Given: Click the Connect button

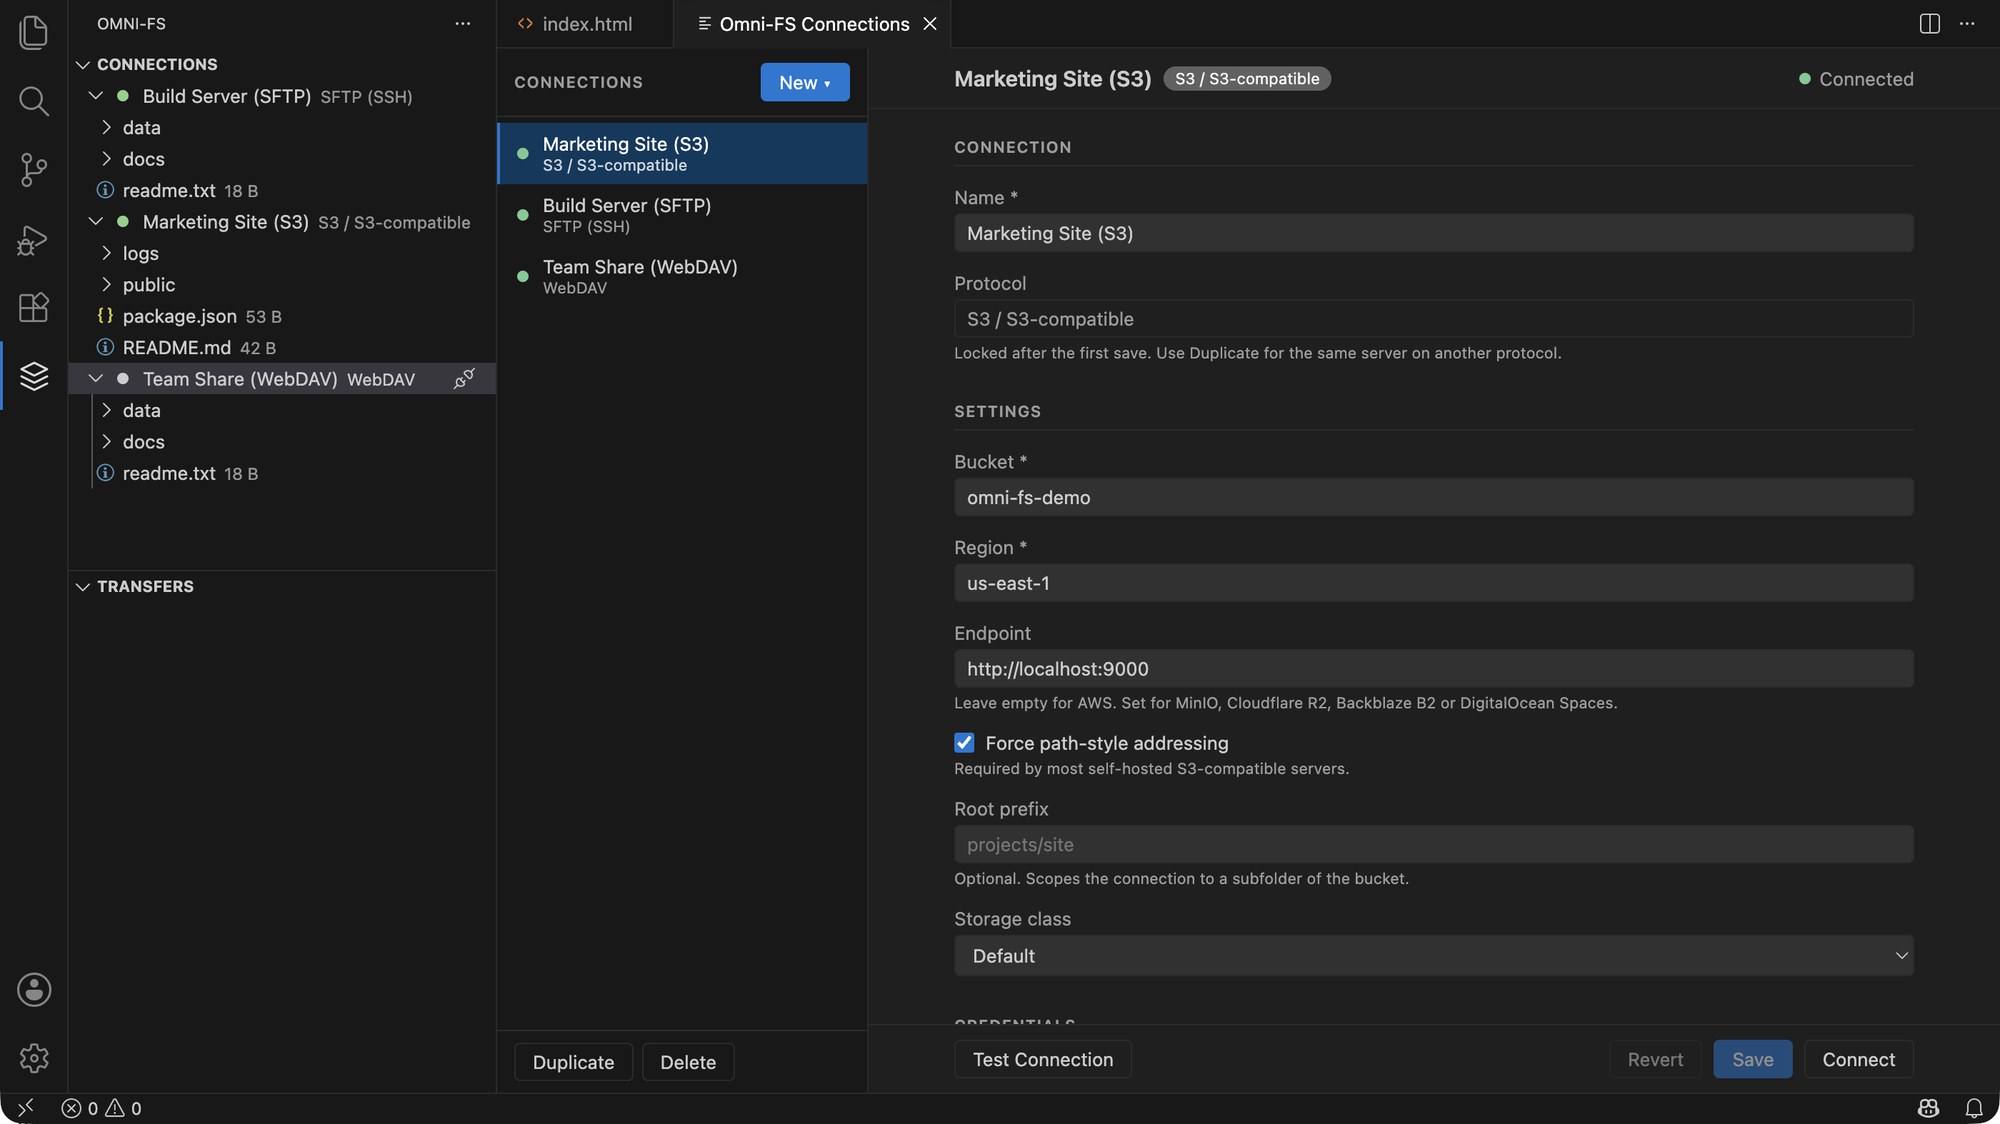Looking at the screenshot, I should [1858, 1059].
